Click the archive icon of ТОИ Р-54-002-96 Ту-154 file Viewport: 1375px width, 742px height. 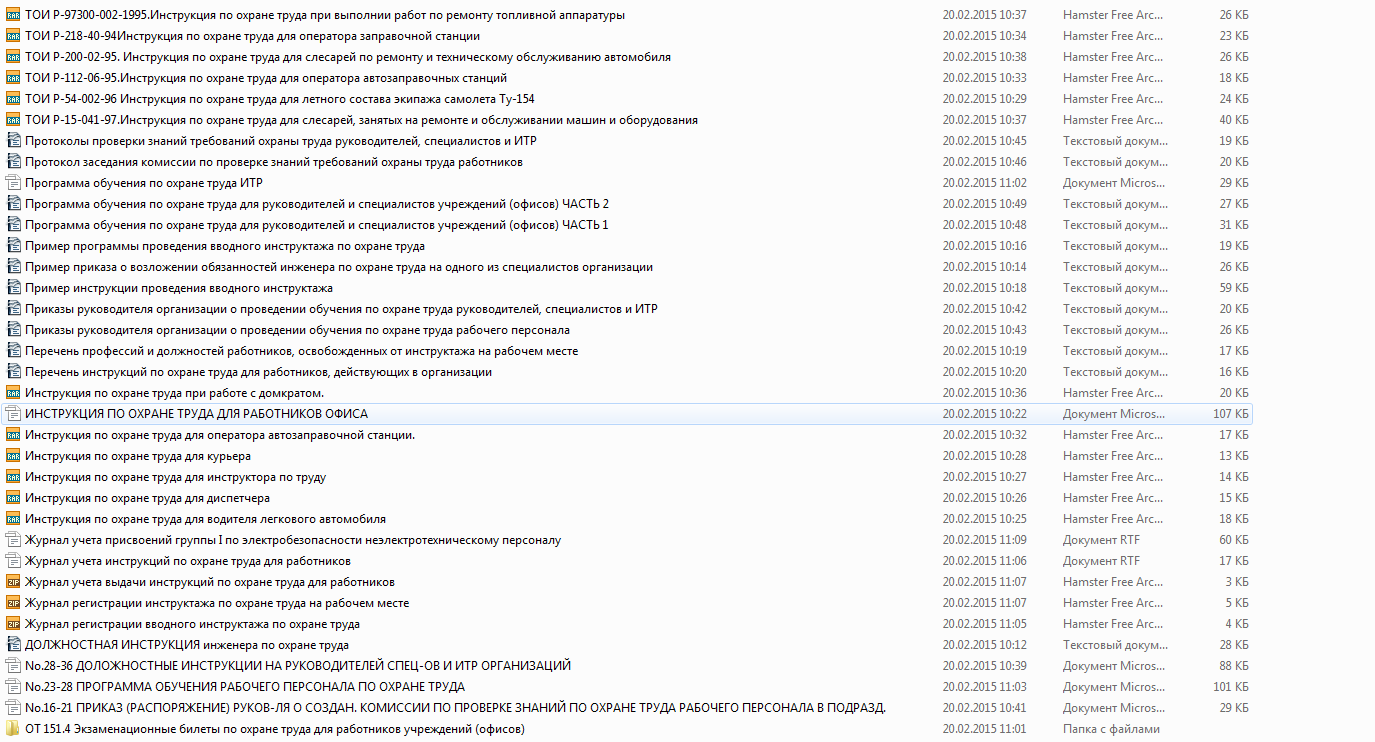[13, 99]
